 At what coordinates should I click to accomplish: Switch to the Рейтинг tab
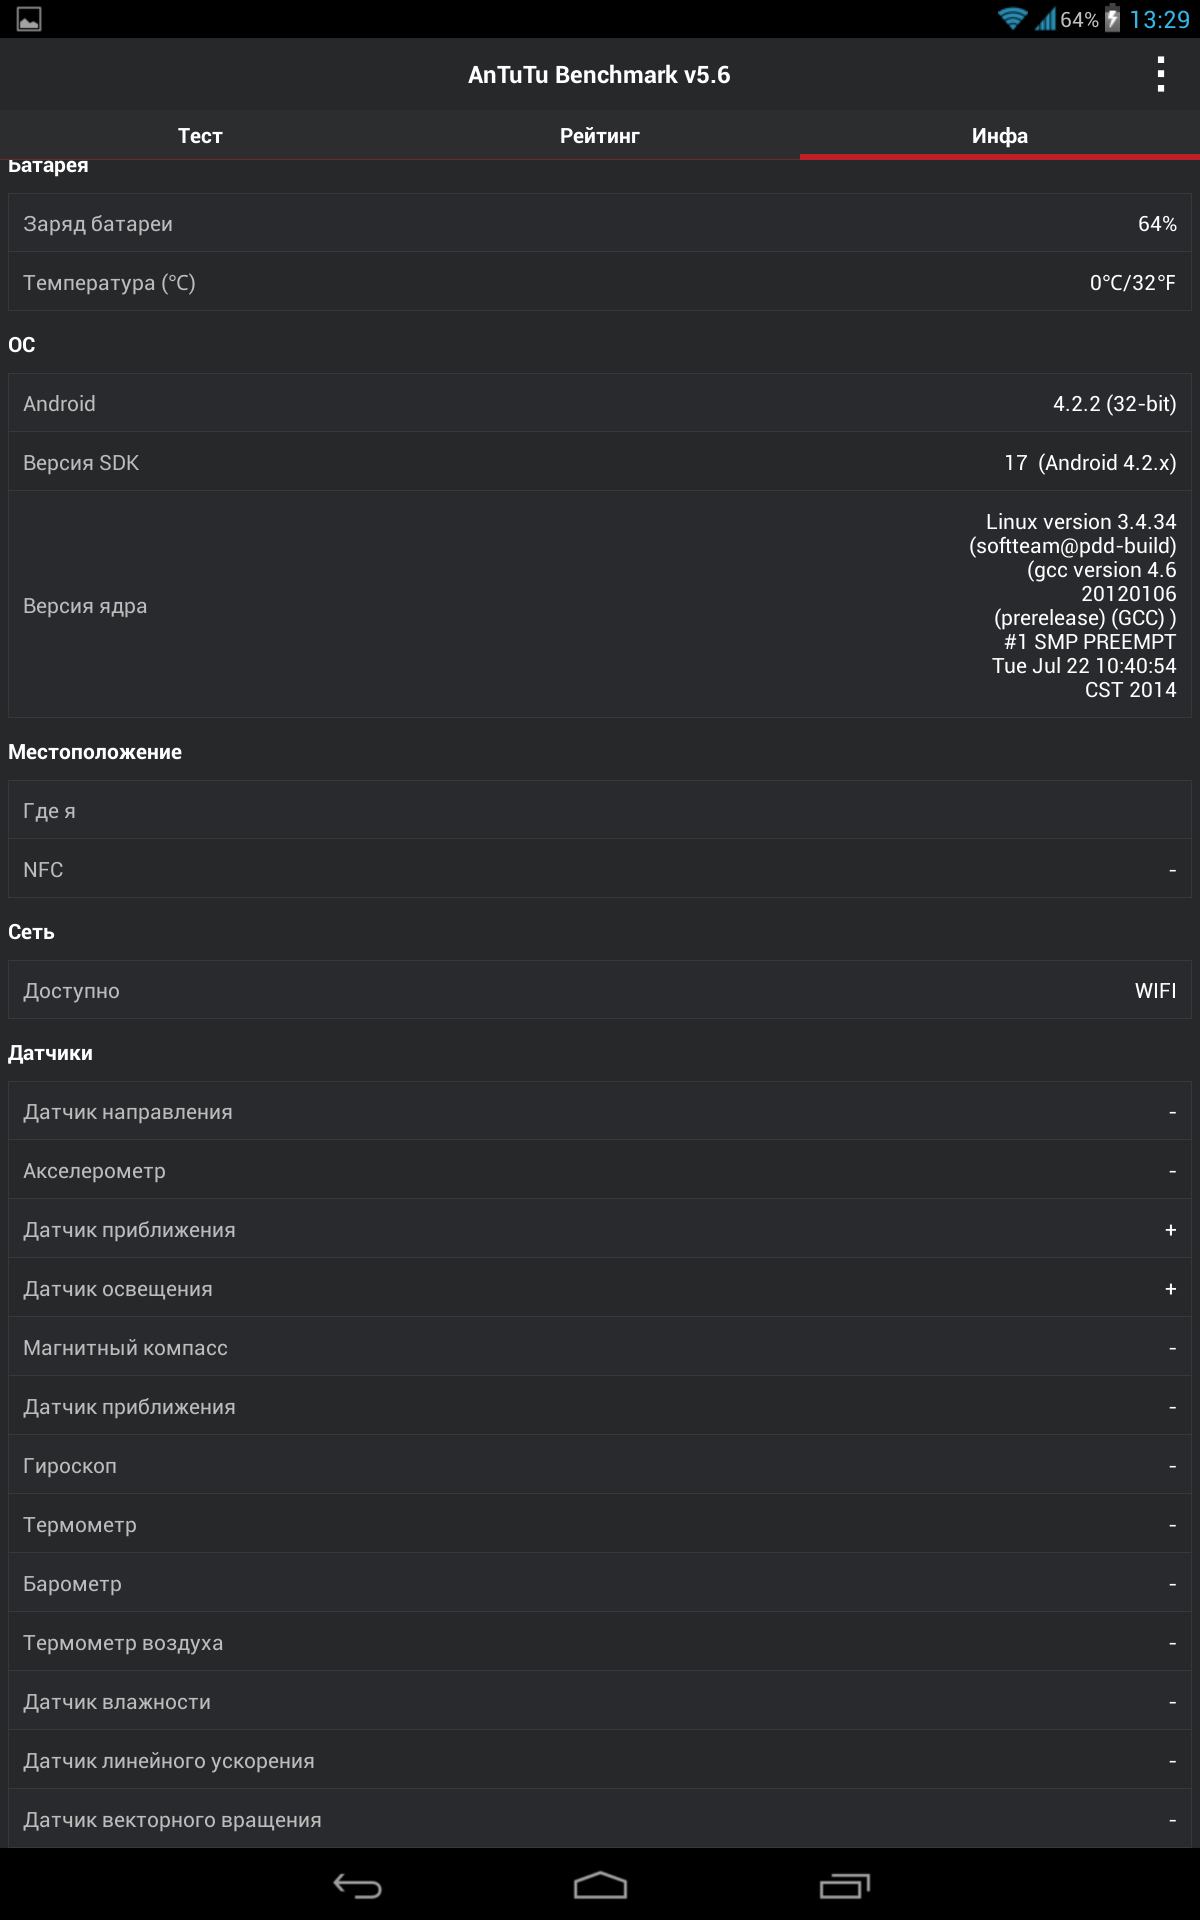tap(599, 136)
